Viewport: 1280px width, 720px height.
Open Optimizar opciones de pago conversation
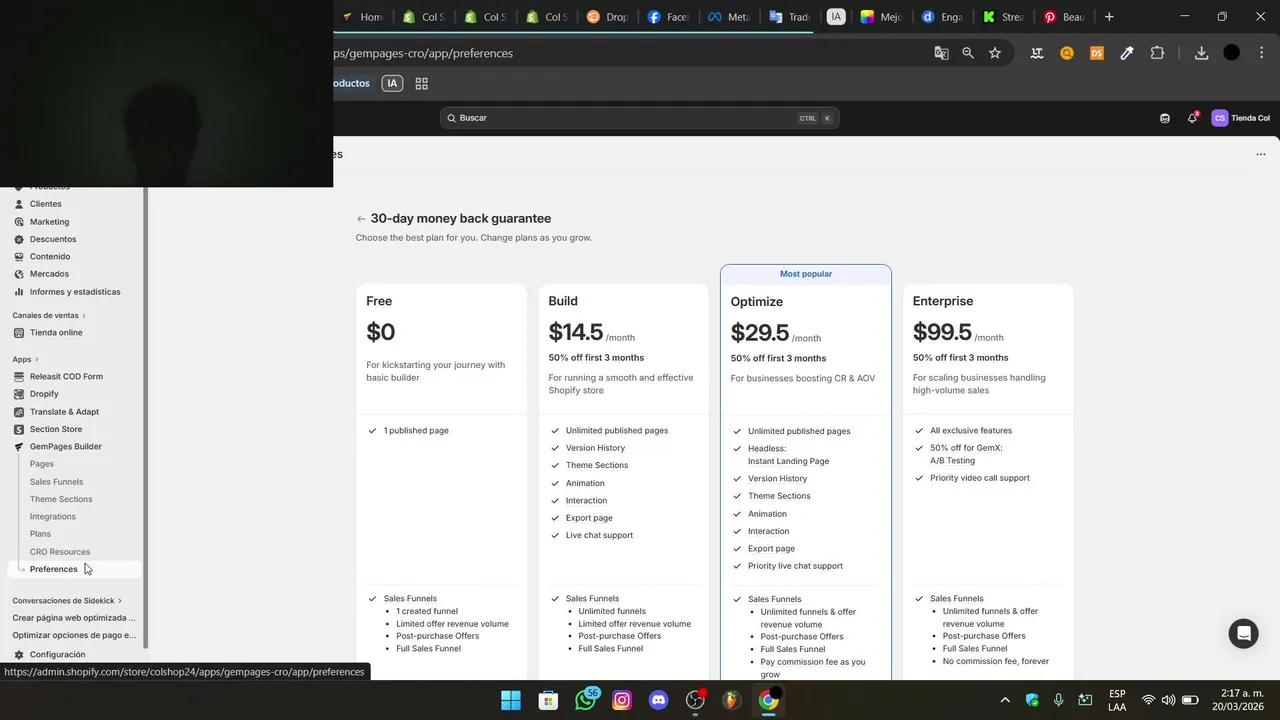[x=74, y=635]
